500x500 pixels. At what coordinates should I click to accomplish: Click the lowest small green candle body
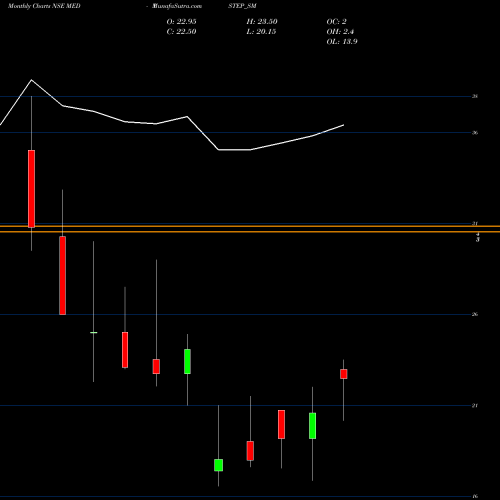click(219, 465)
